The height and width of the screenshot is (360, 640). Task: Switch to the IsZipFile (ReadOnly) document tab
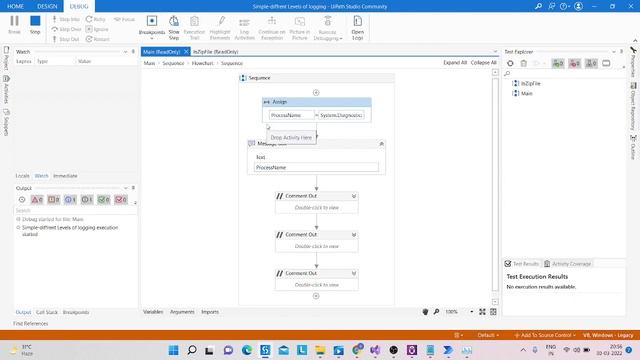coord(216,52)
